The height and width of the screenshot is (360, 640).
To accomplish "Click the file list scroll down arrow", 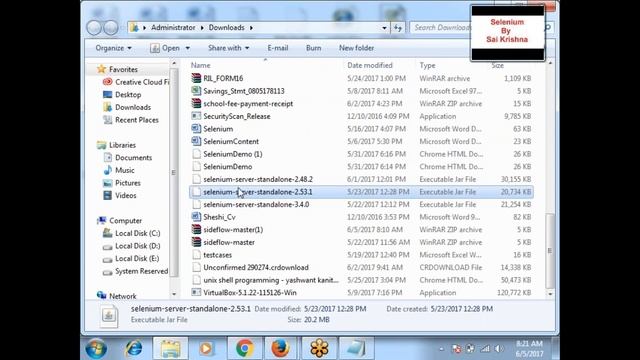I will pyautogui.click(x=550, y=293).
